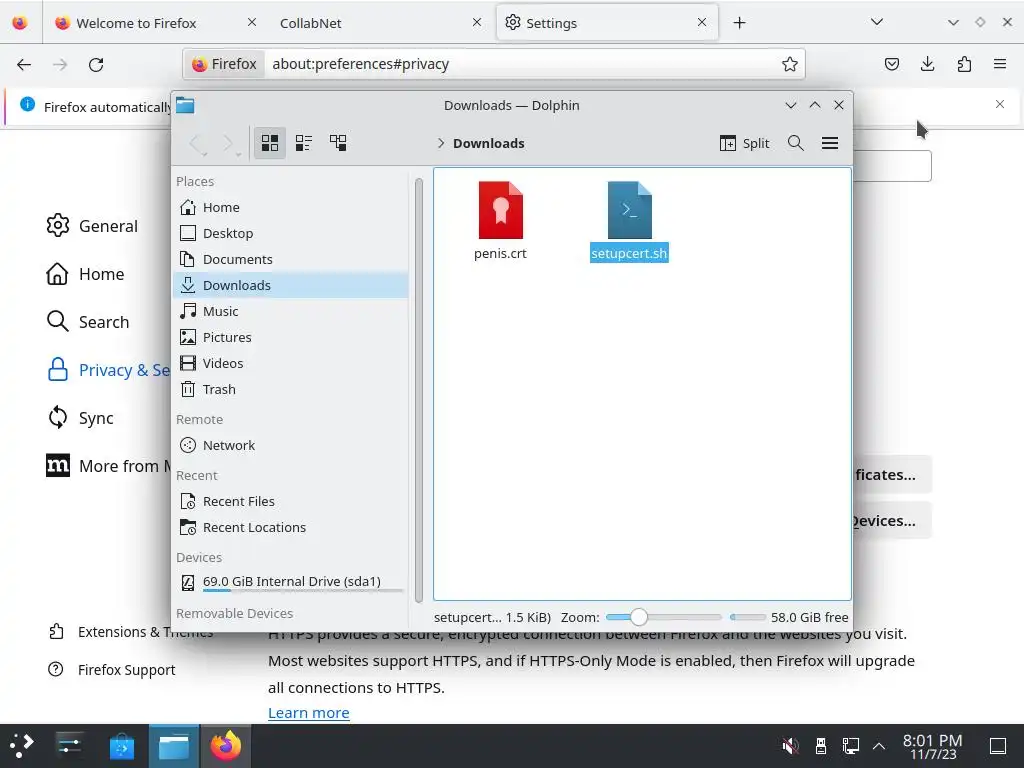This screenshot has height=768, width=1024.
Task: Open Sync settings category
Action: click(81, 418)
